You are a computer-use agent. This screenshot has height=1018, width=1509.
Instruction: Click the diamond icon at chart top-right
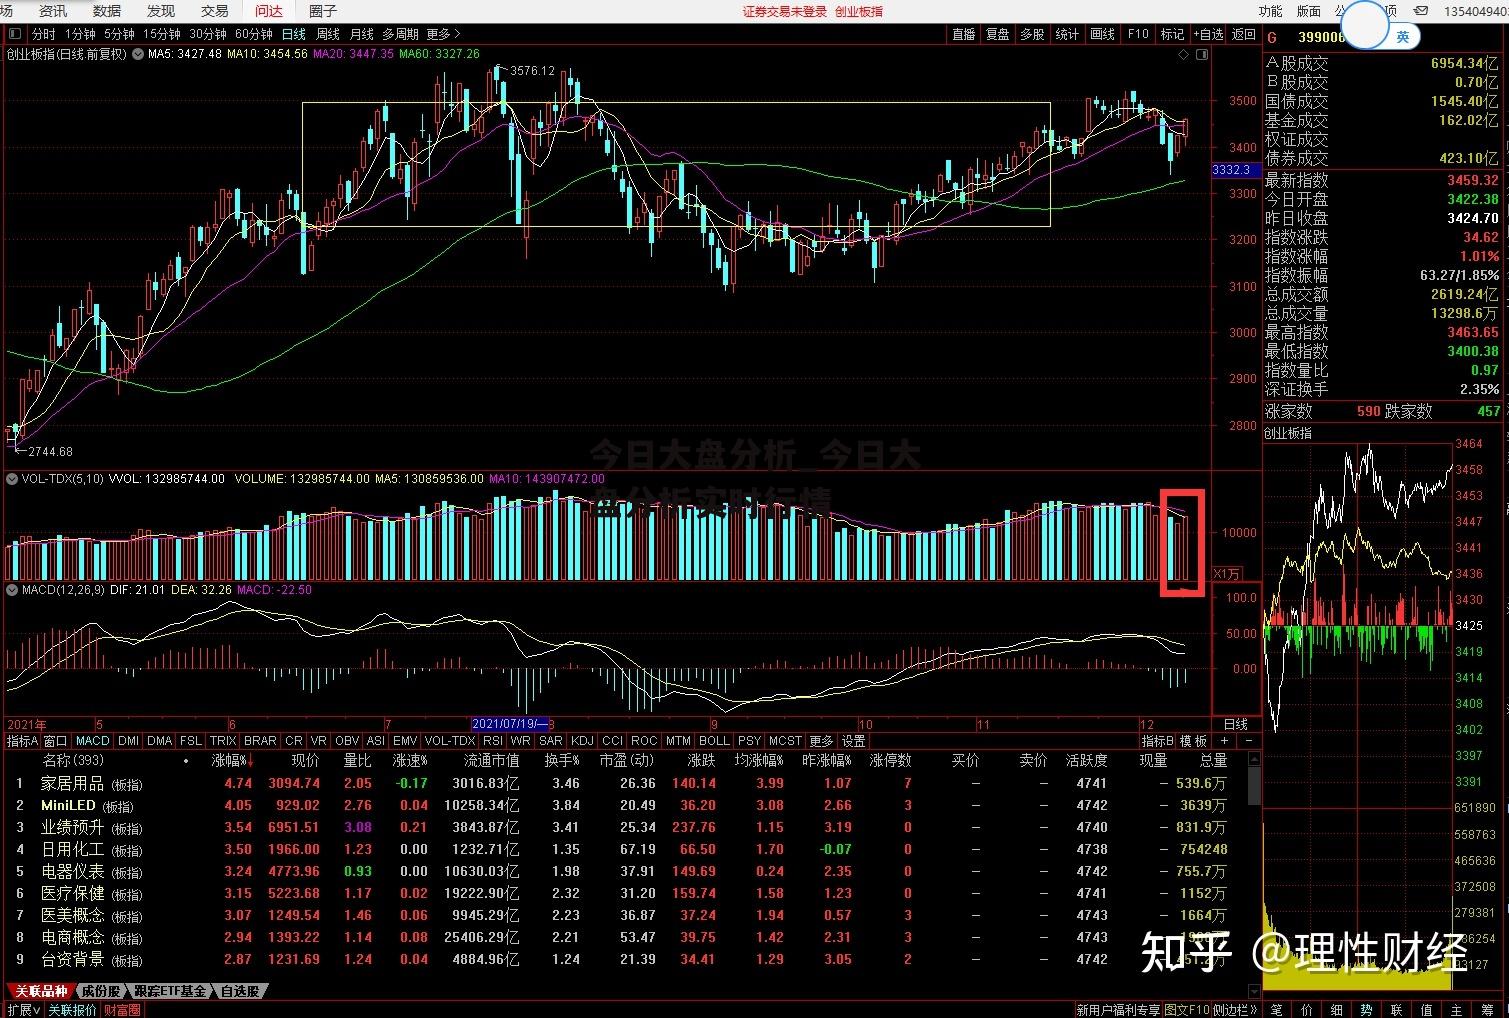coord(1185,54)
